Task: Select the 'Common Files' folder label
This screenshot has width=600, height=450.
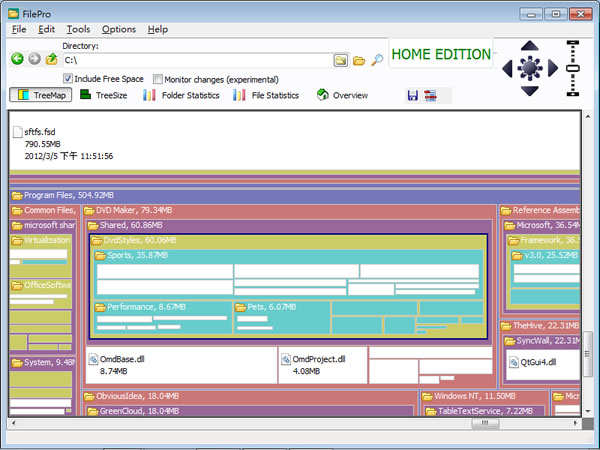Action: 50,210
